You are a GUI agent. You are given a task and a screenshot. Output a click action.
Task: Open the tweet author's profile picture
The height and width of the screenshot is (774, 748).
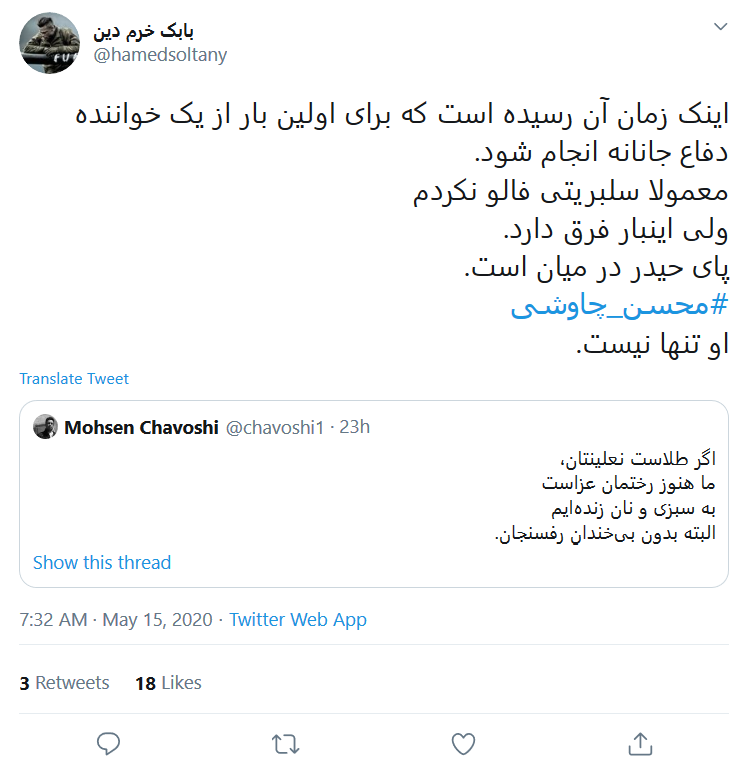[x=50, y=43]
